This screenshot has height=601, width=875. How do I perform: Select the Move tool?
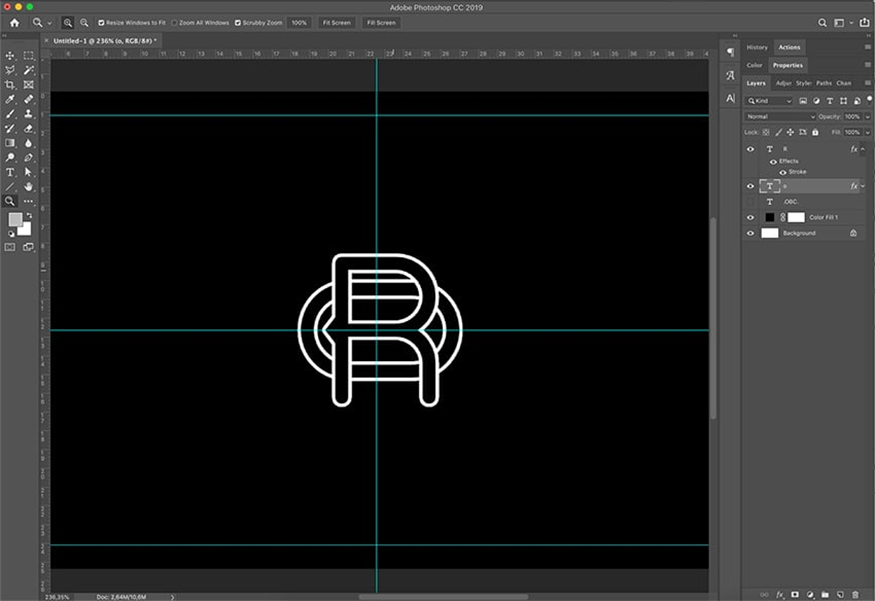[10, 55]
